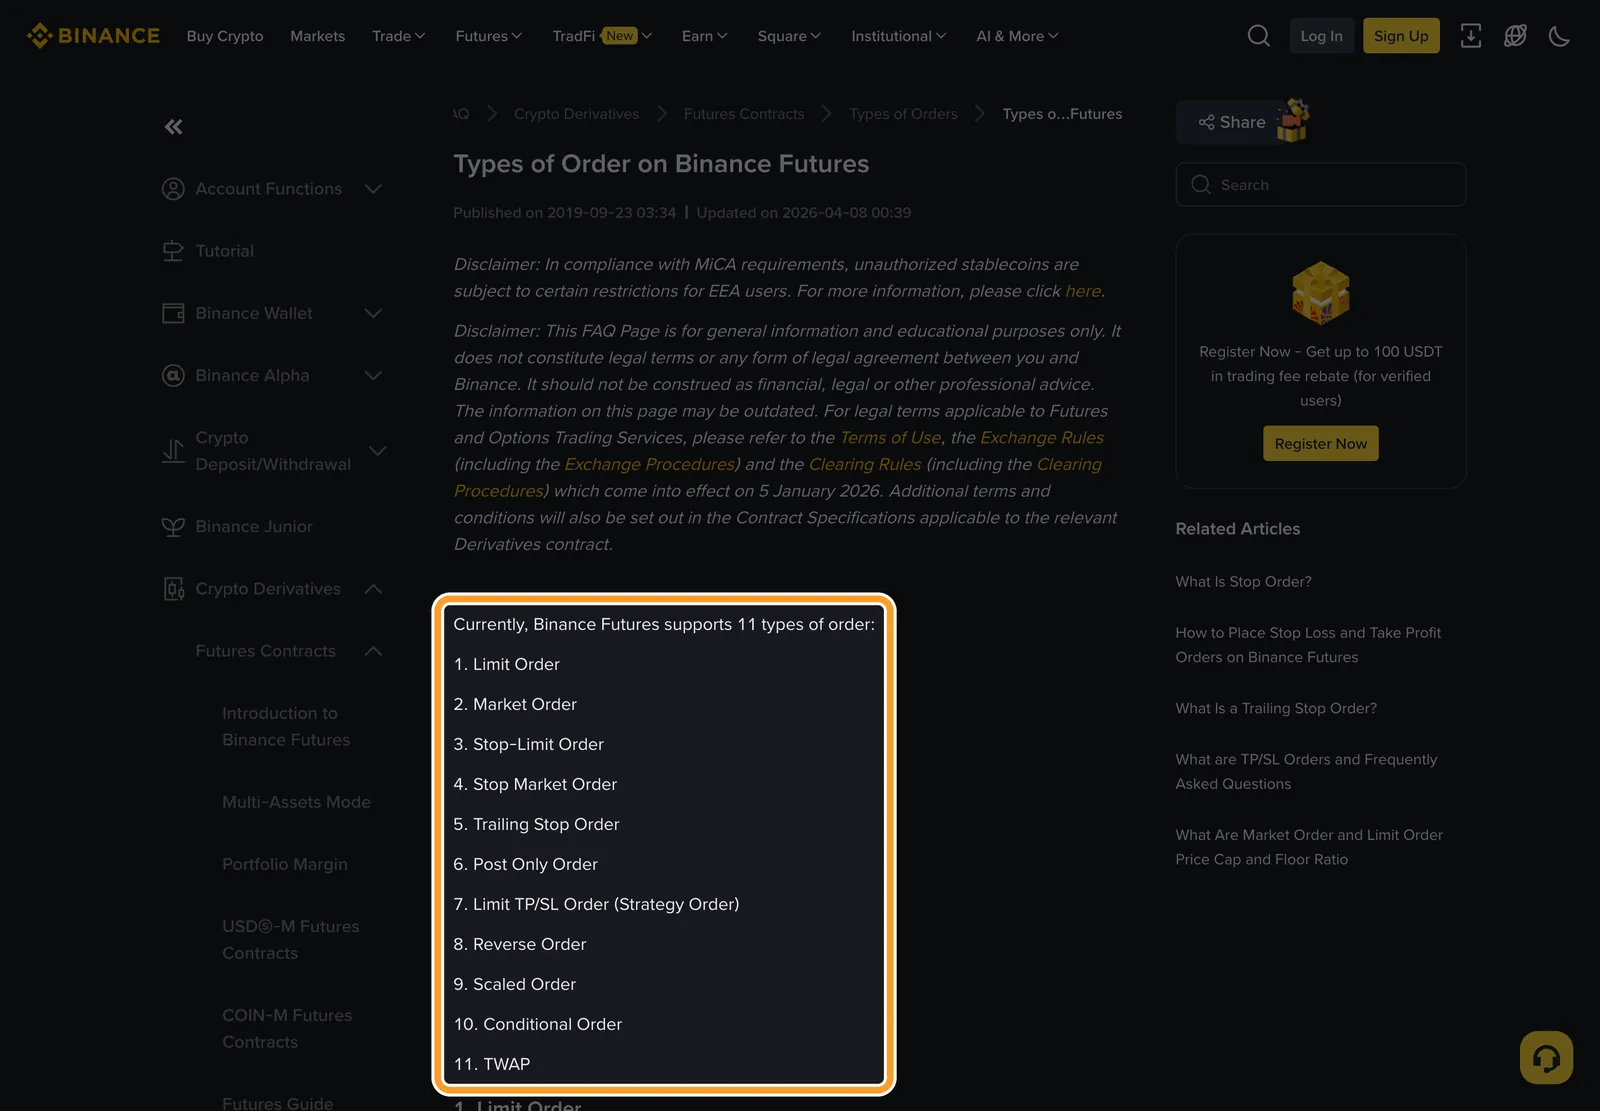Open the Terms of Use link

(890, 438)
